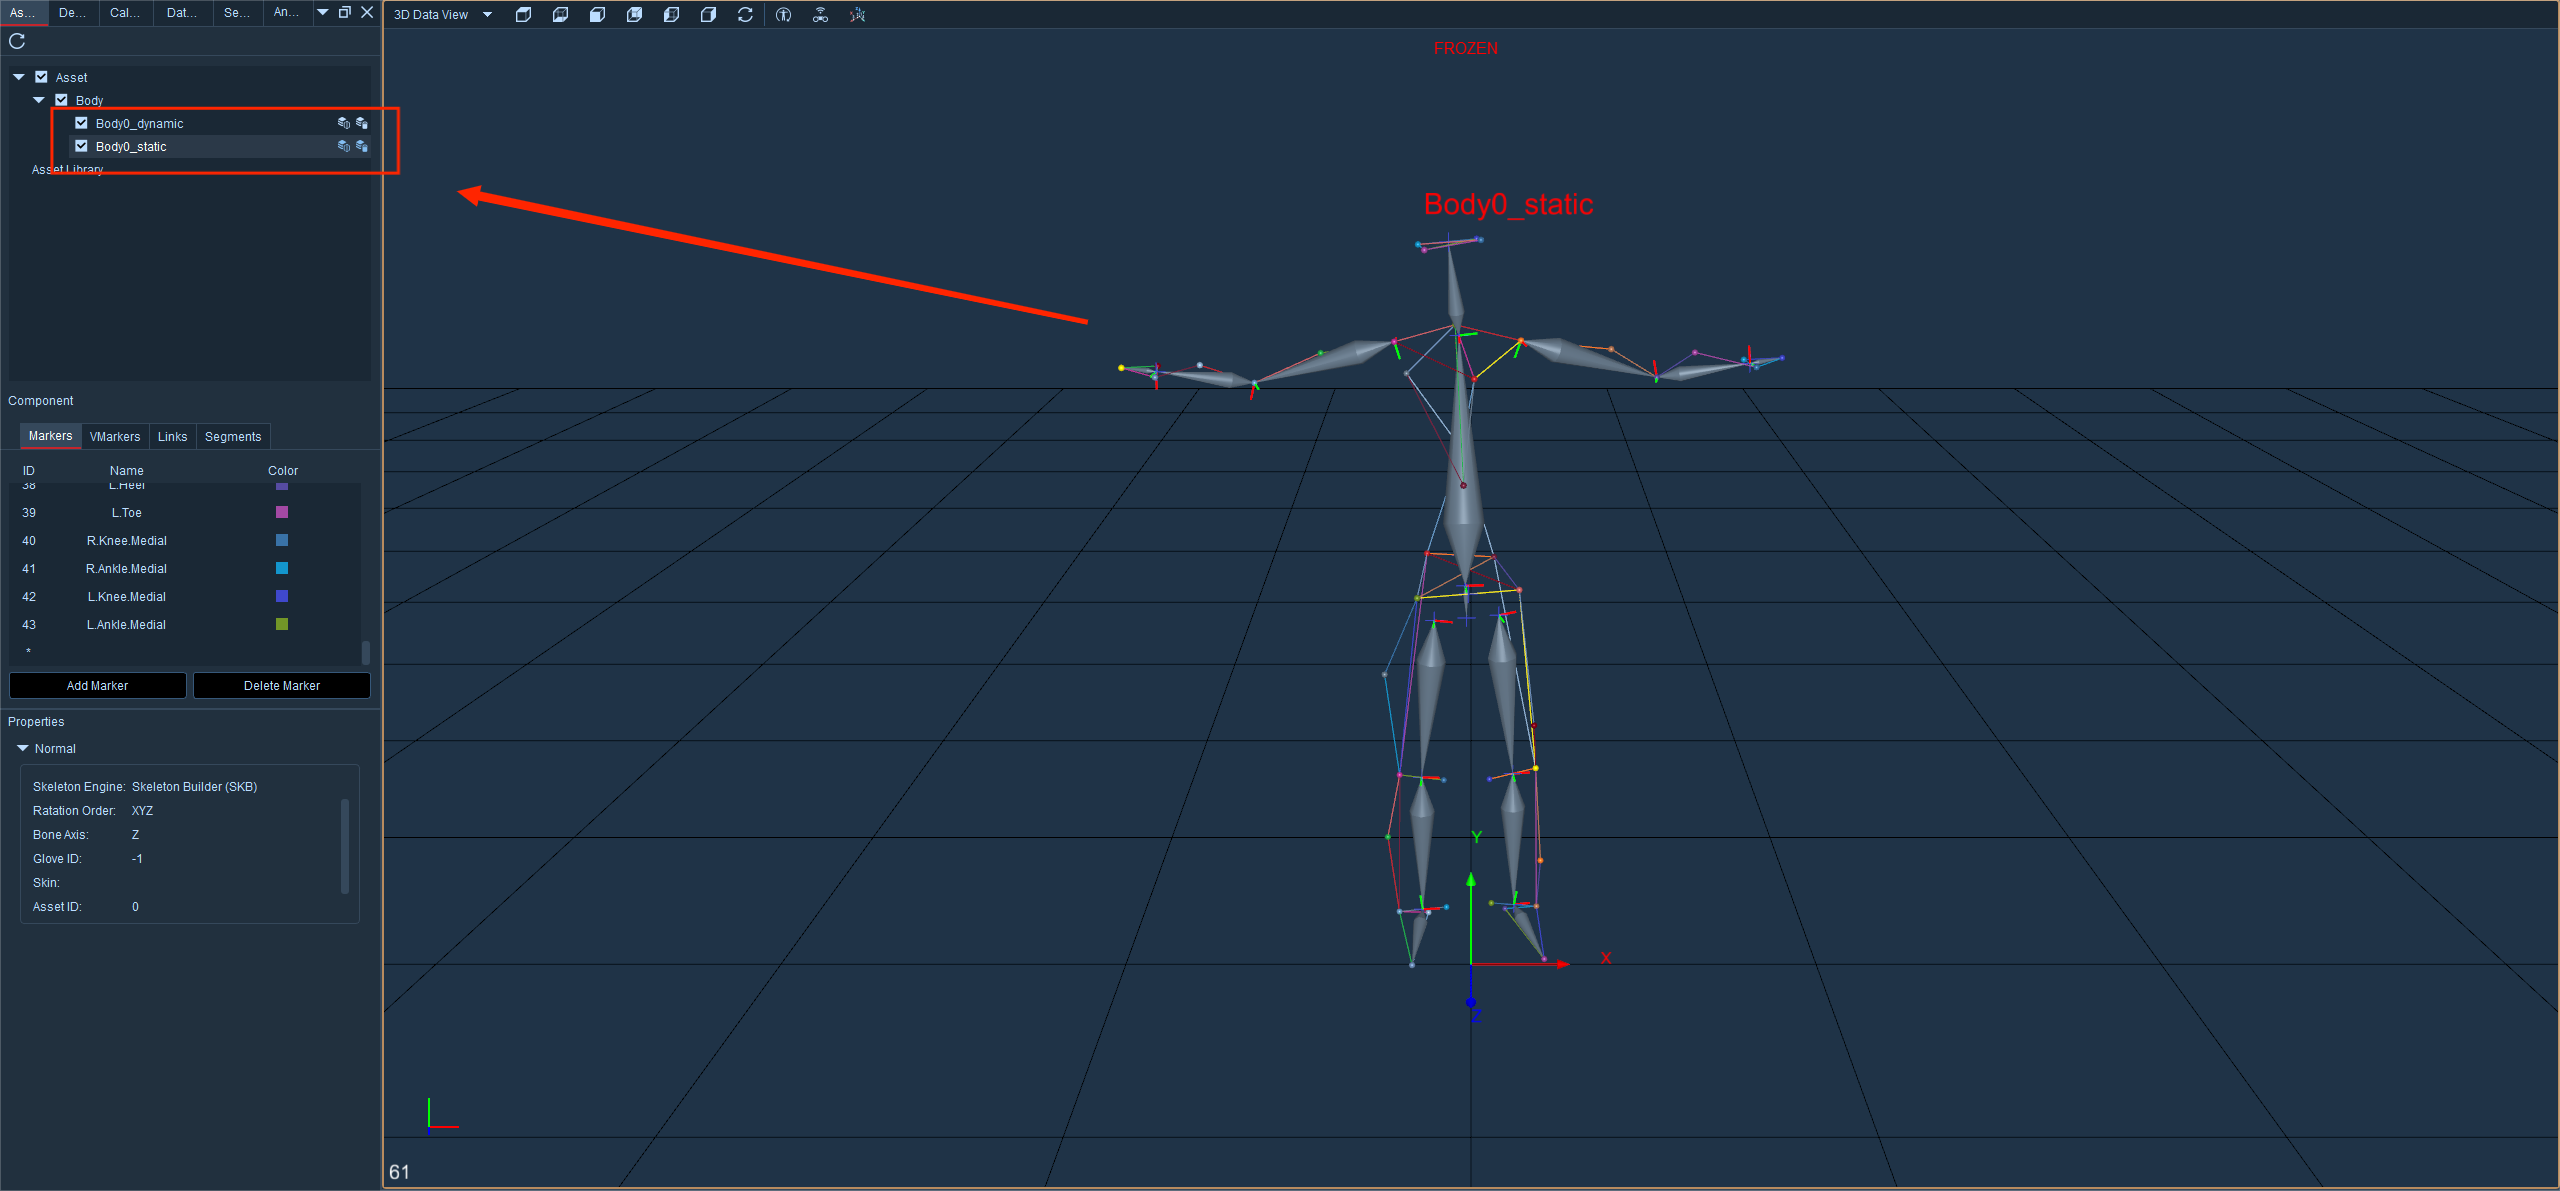Switch to the Segments tab
Image resolution: width=2560 pixels, height=1191 pixels.
coord(233,437)
